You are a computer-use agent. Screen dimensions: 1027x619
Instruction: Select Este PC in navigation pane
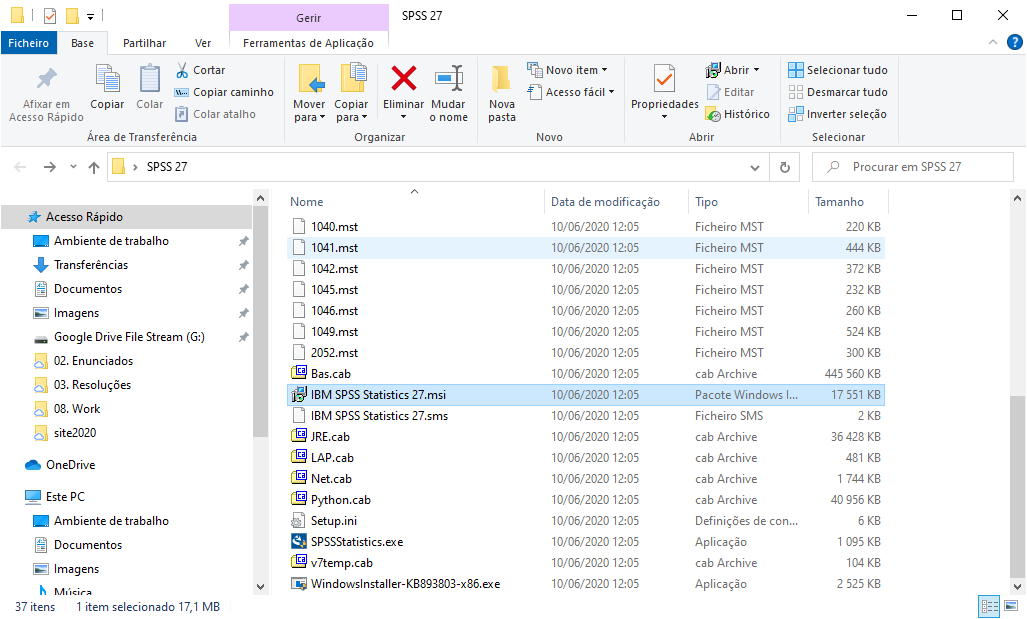[x=65, y=497]
